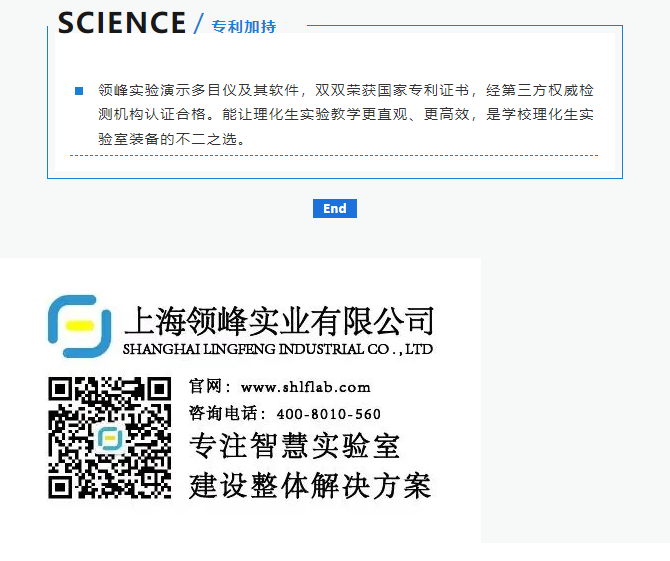Click the SHANGHAI LINGFENG INDUSTRIAL CO., LTD text
The height and width of the screenshot is (561, 670).
click(277, 350)
